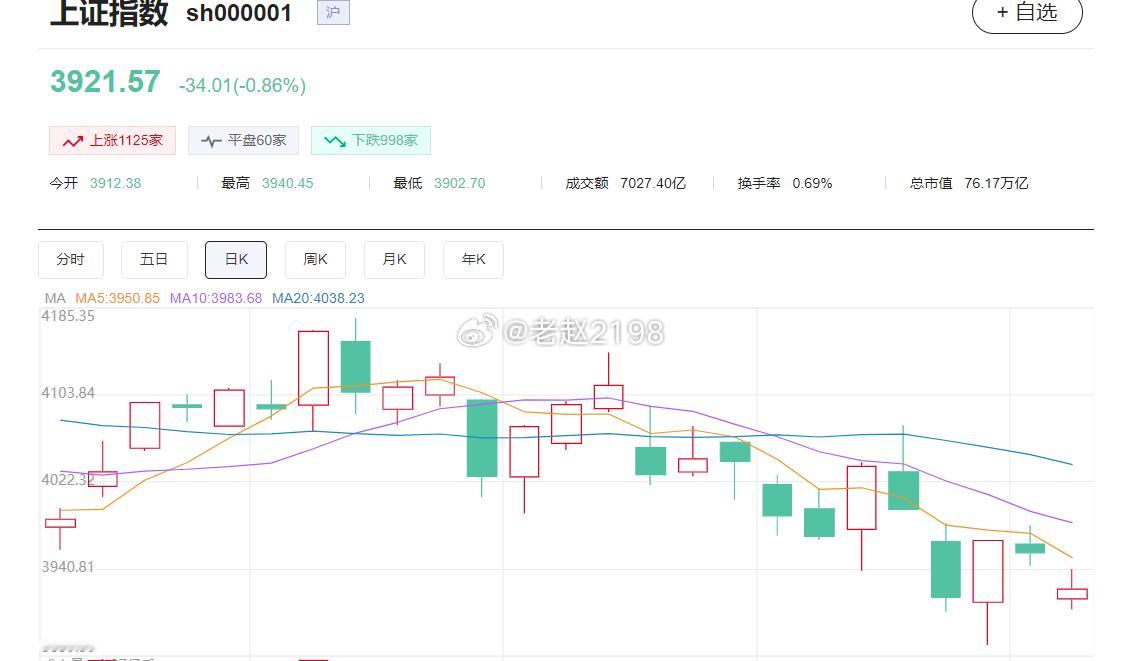Click the MA5:3950.85 indicator label

pyautogui.click(x=118, y=298)
